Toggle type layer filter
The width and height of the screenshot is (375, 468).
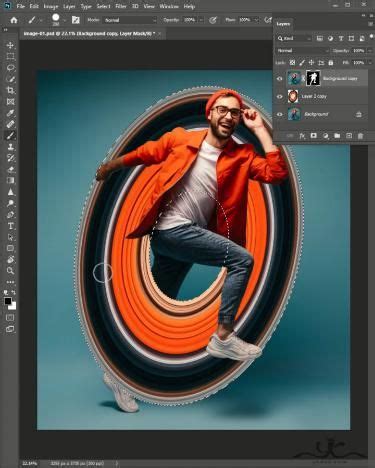341,38
